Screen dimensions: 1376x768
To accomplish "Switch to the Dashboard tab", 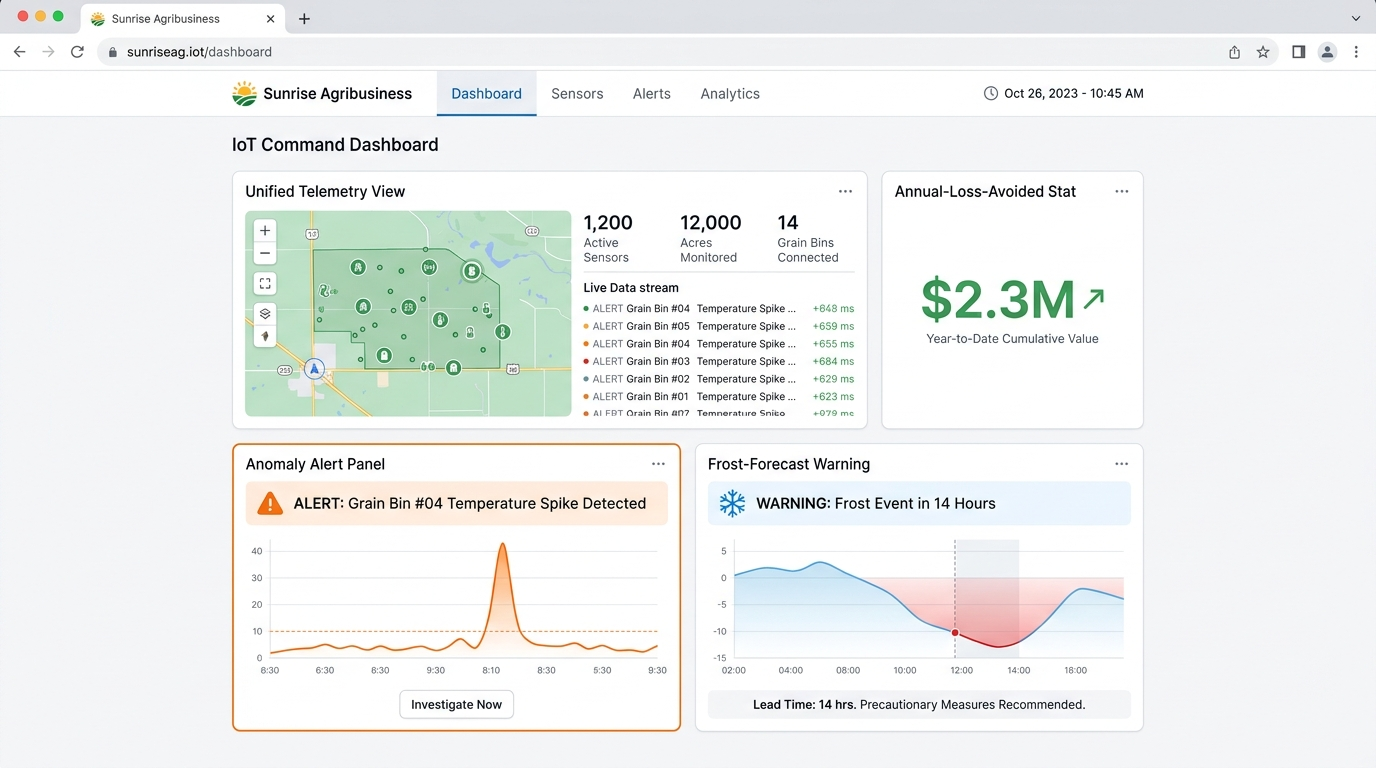I will coord(486,94).
